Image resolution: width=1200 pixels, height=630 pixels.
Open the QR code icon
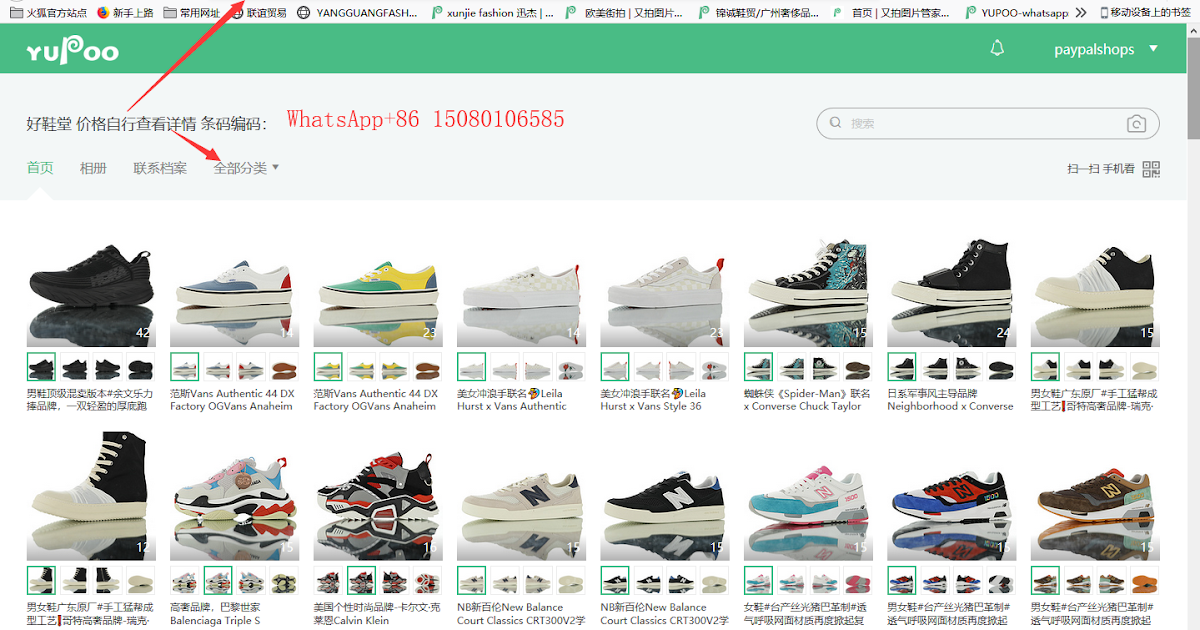pyautogui.click(x=1151, y=168)
